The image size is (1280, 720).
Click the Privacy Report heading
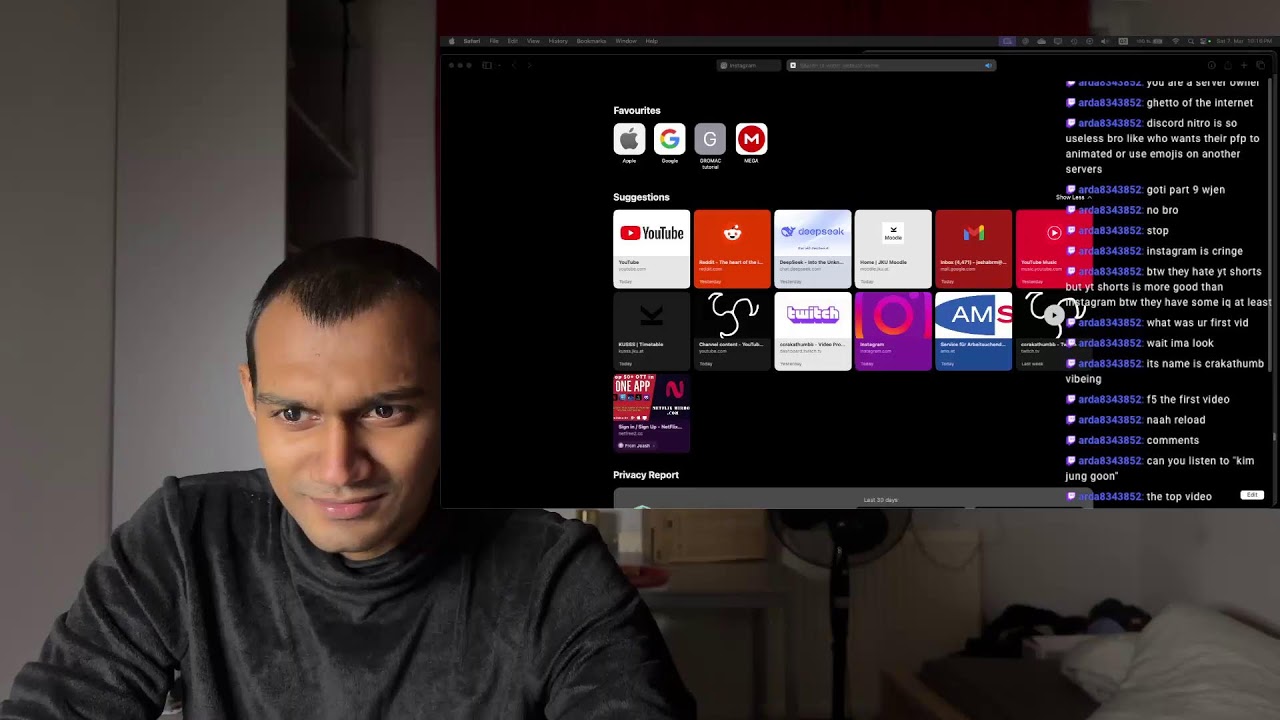pyautogui.click(x=646, y=475)
